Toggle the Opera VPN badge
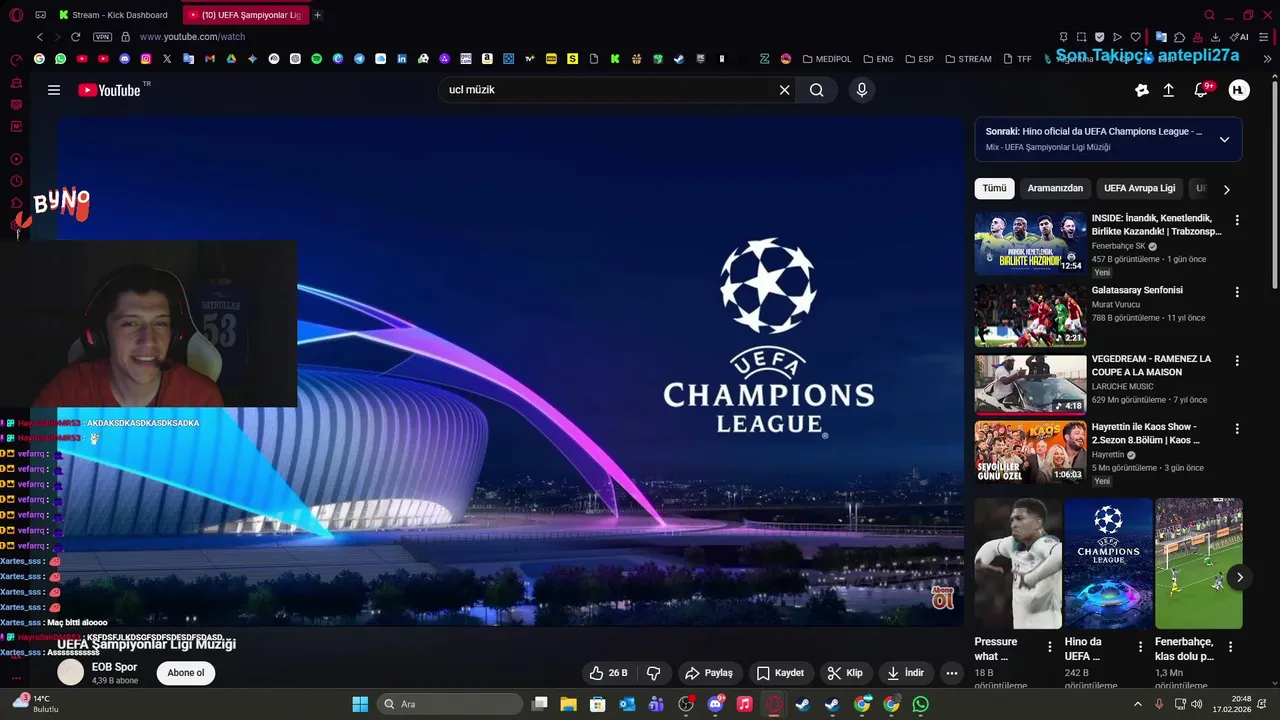Image resolution: width=1280 pixels, height=720 pixels. pos(102,37)
